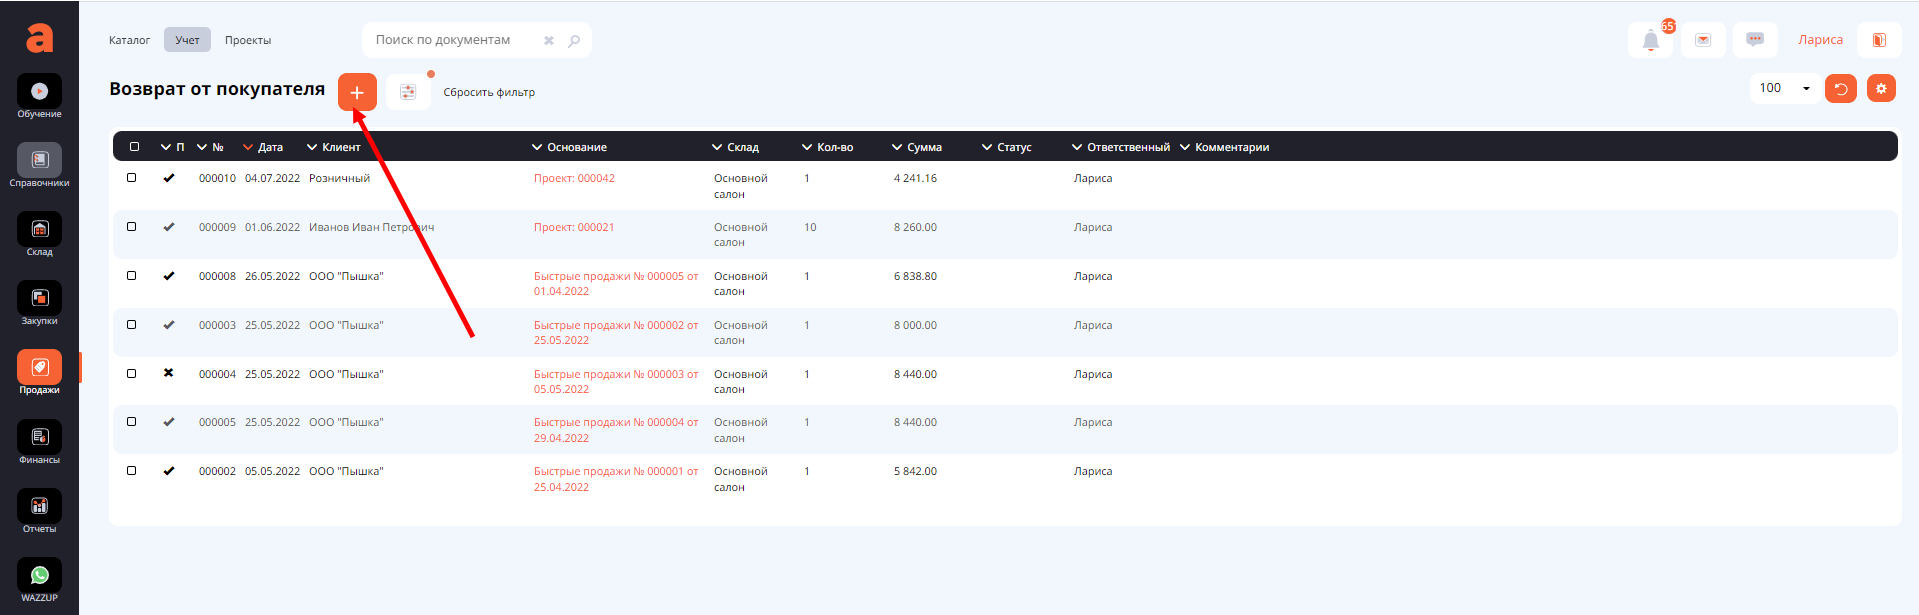1919x615 pixels.
Task: Open the WAZZUP sidebar icon
Action: pos(39,576)
